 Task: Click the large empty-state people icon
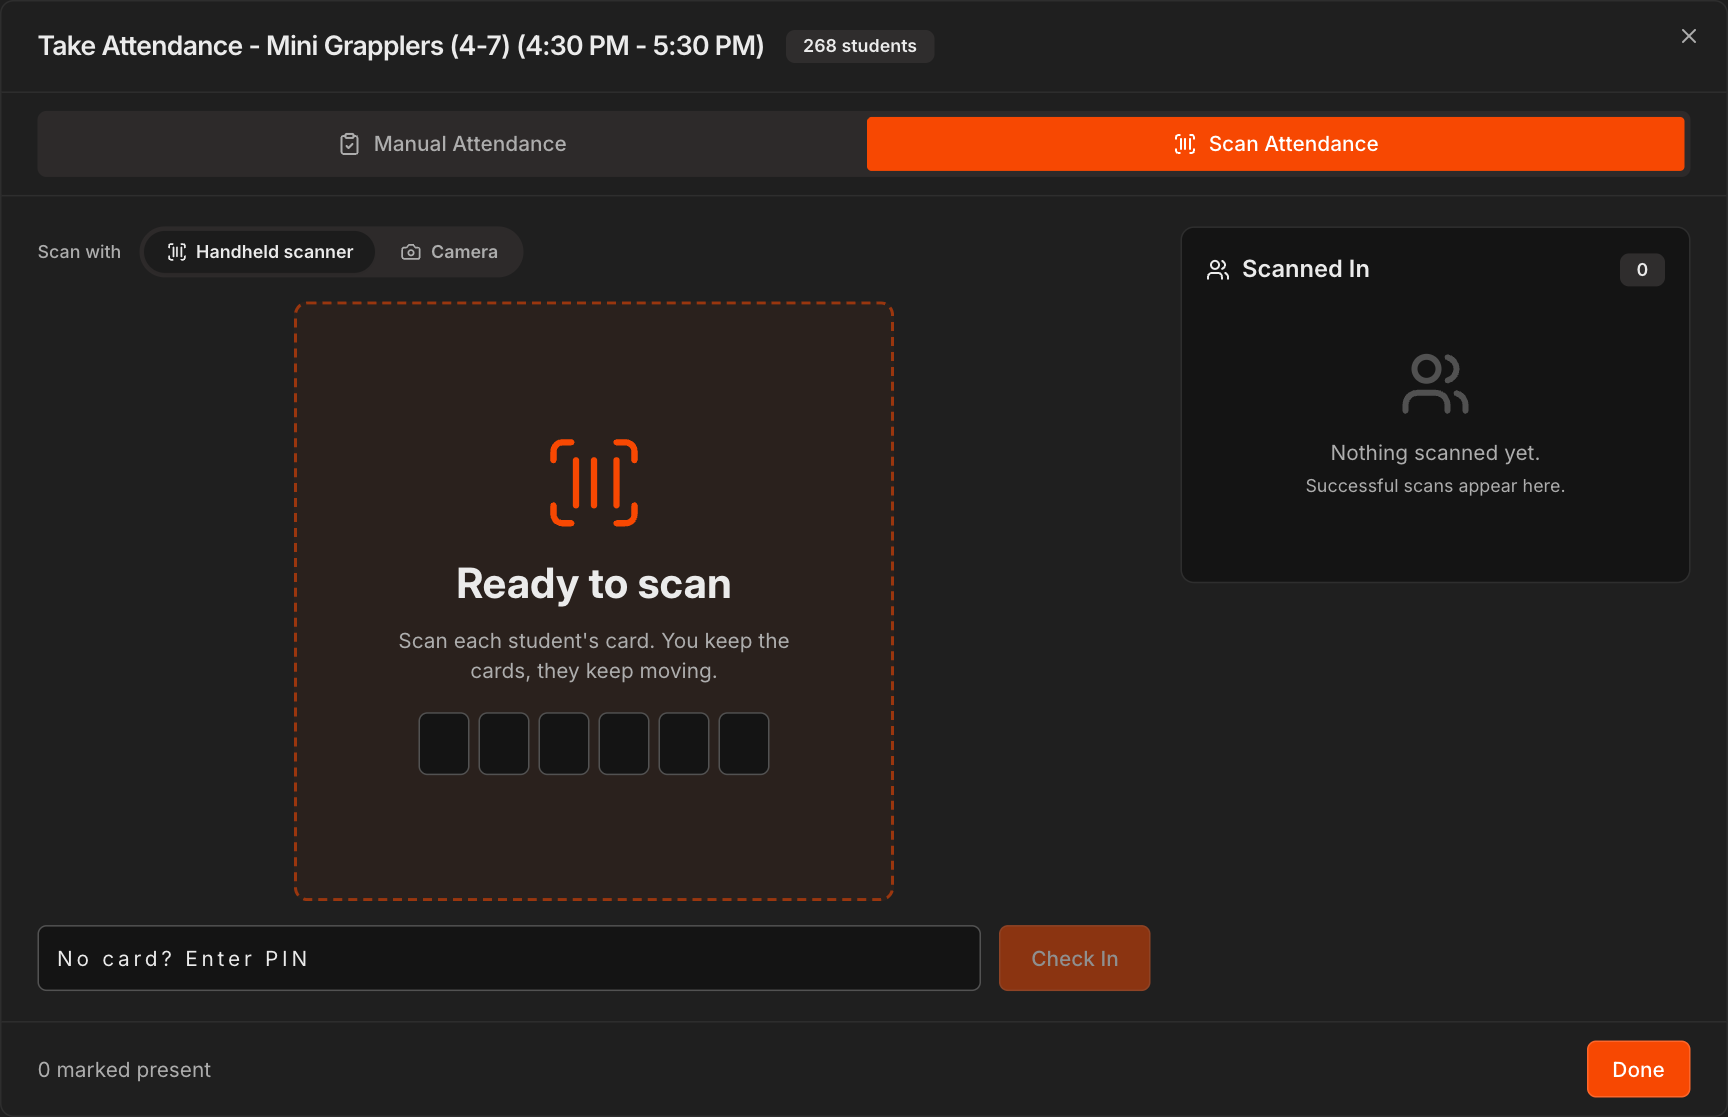[1435, 384]
